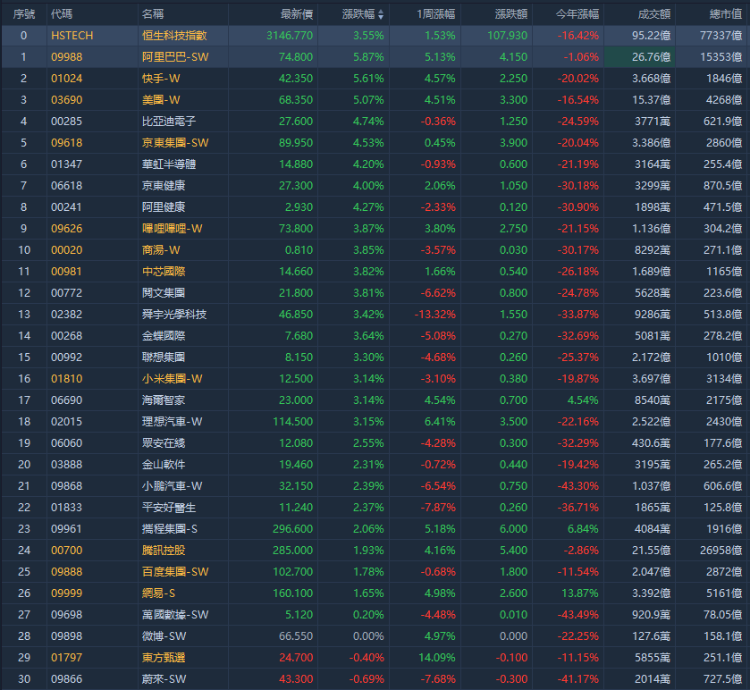Sort by the 最新價 column header

coord(297,14)
